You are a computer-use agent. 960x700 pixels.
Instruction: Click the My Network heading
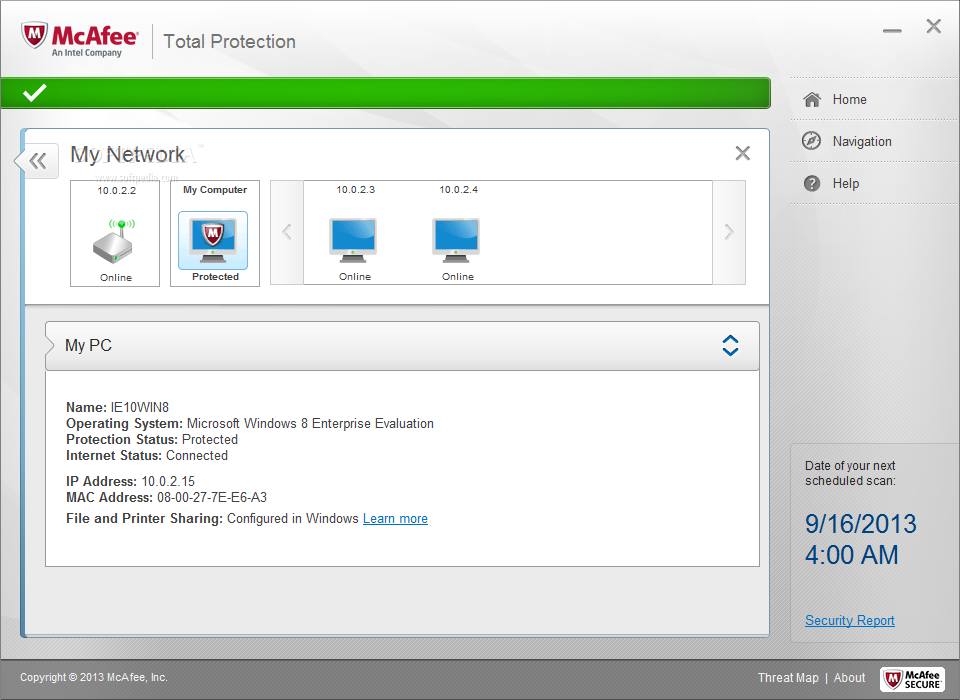[127, 154]
